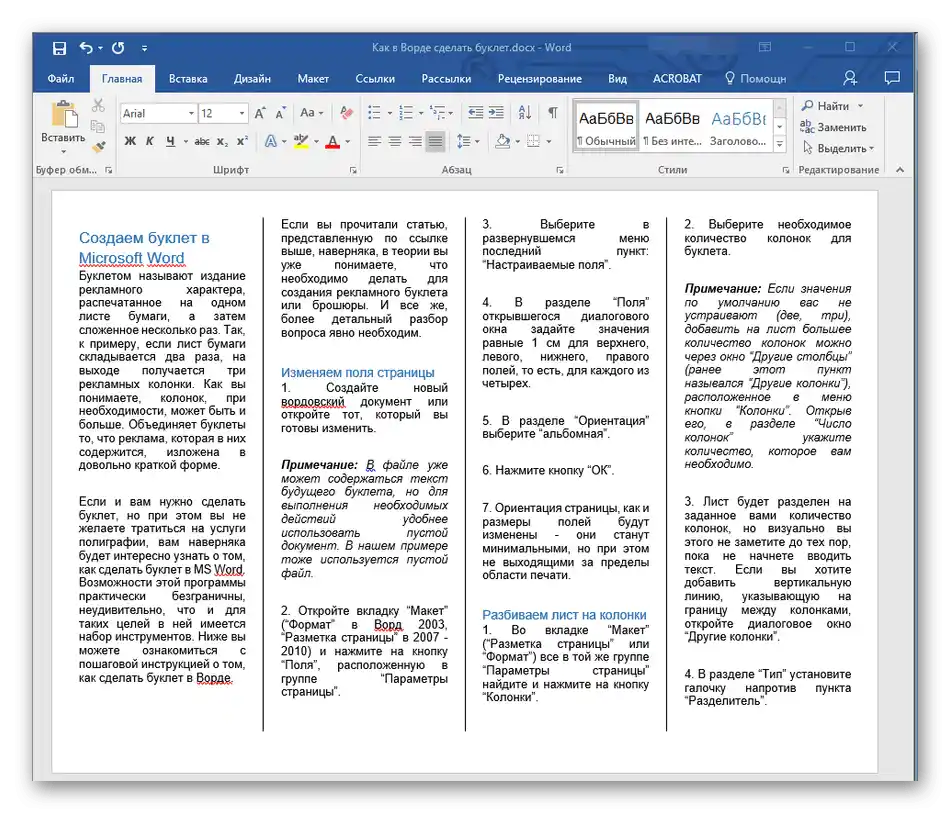950x813 pixels.
Task: Toggle the paragraph marks (¶) display
Action: pyautogui.click(x=552, y=113)
